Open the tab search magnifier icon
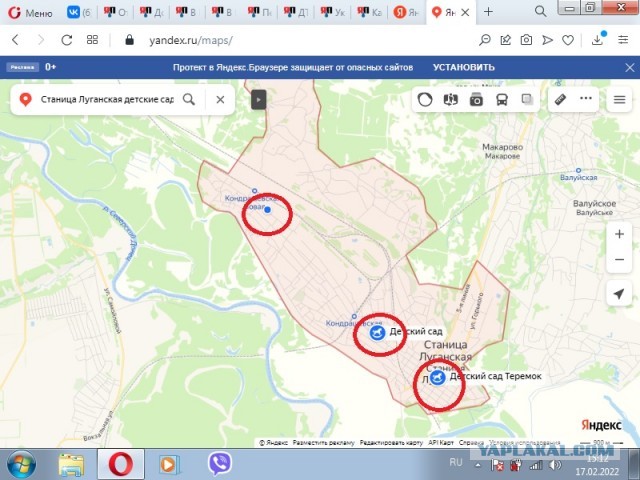Image resolution: width=640 pixels, height=480 pixels. [x=540, y=11]
